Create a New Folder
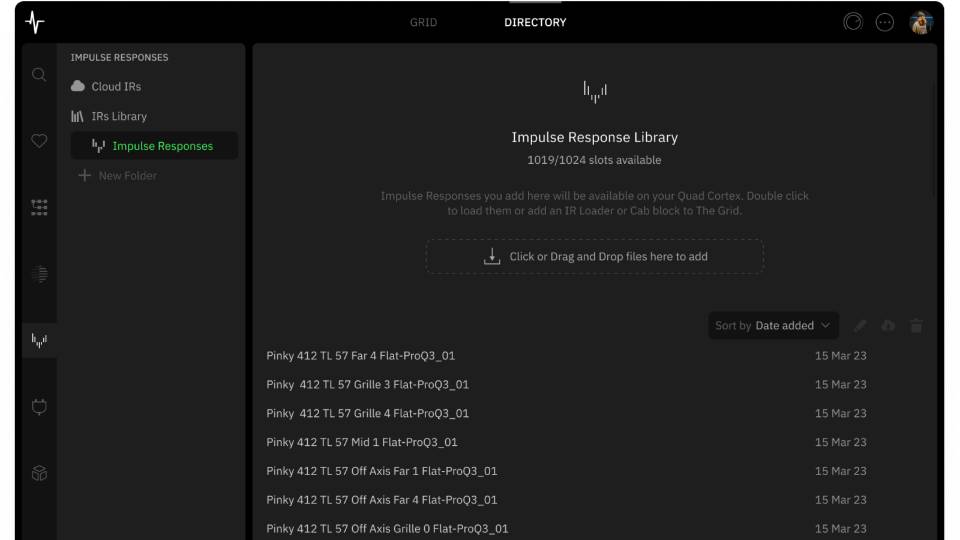 (127, 176)
